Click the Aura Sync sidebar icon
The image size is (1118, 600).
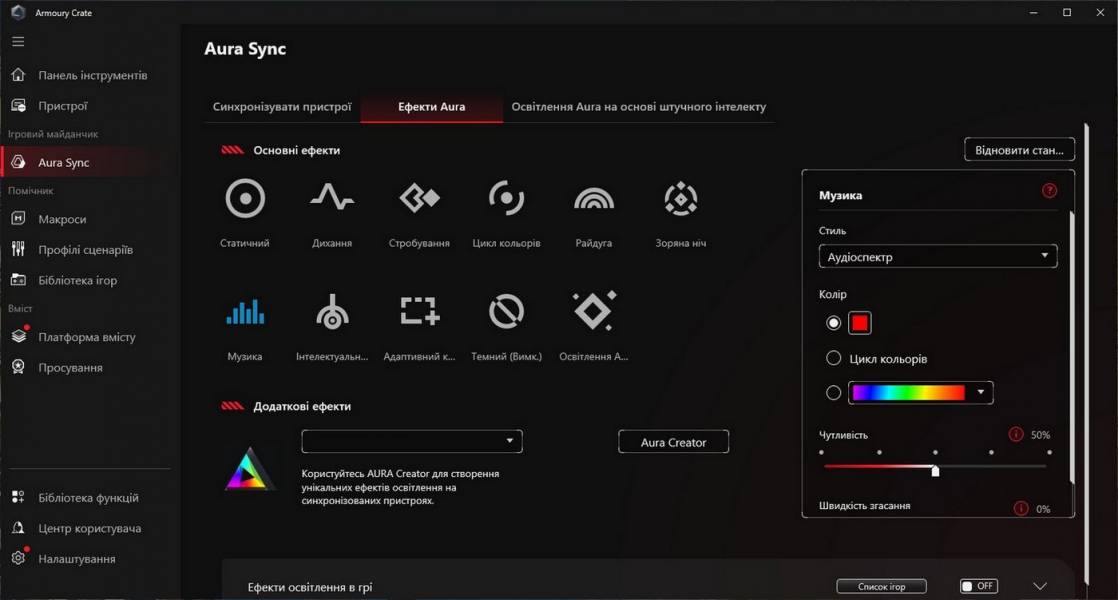[19, 162]
